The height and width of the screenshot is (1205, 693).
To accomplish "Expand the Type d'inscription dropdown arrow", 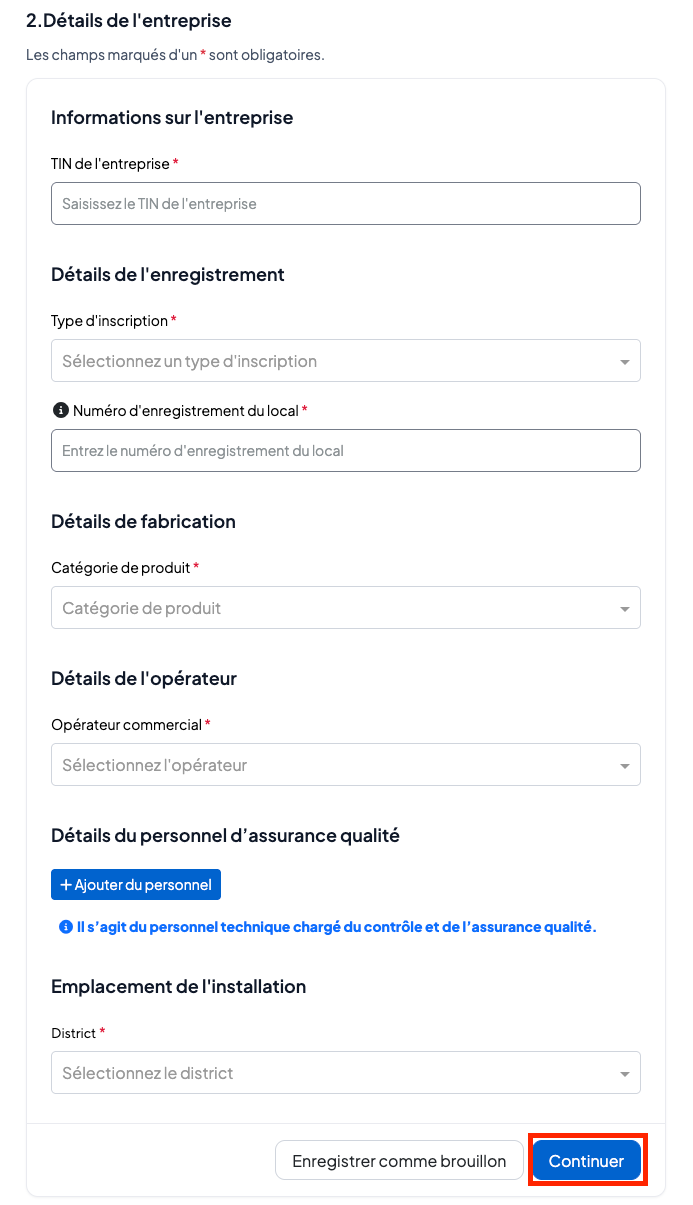I will (x=625, y=362).
